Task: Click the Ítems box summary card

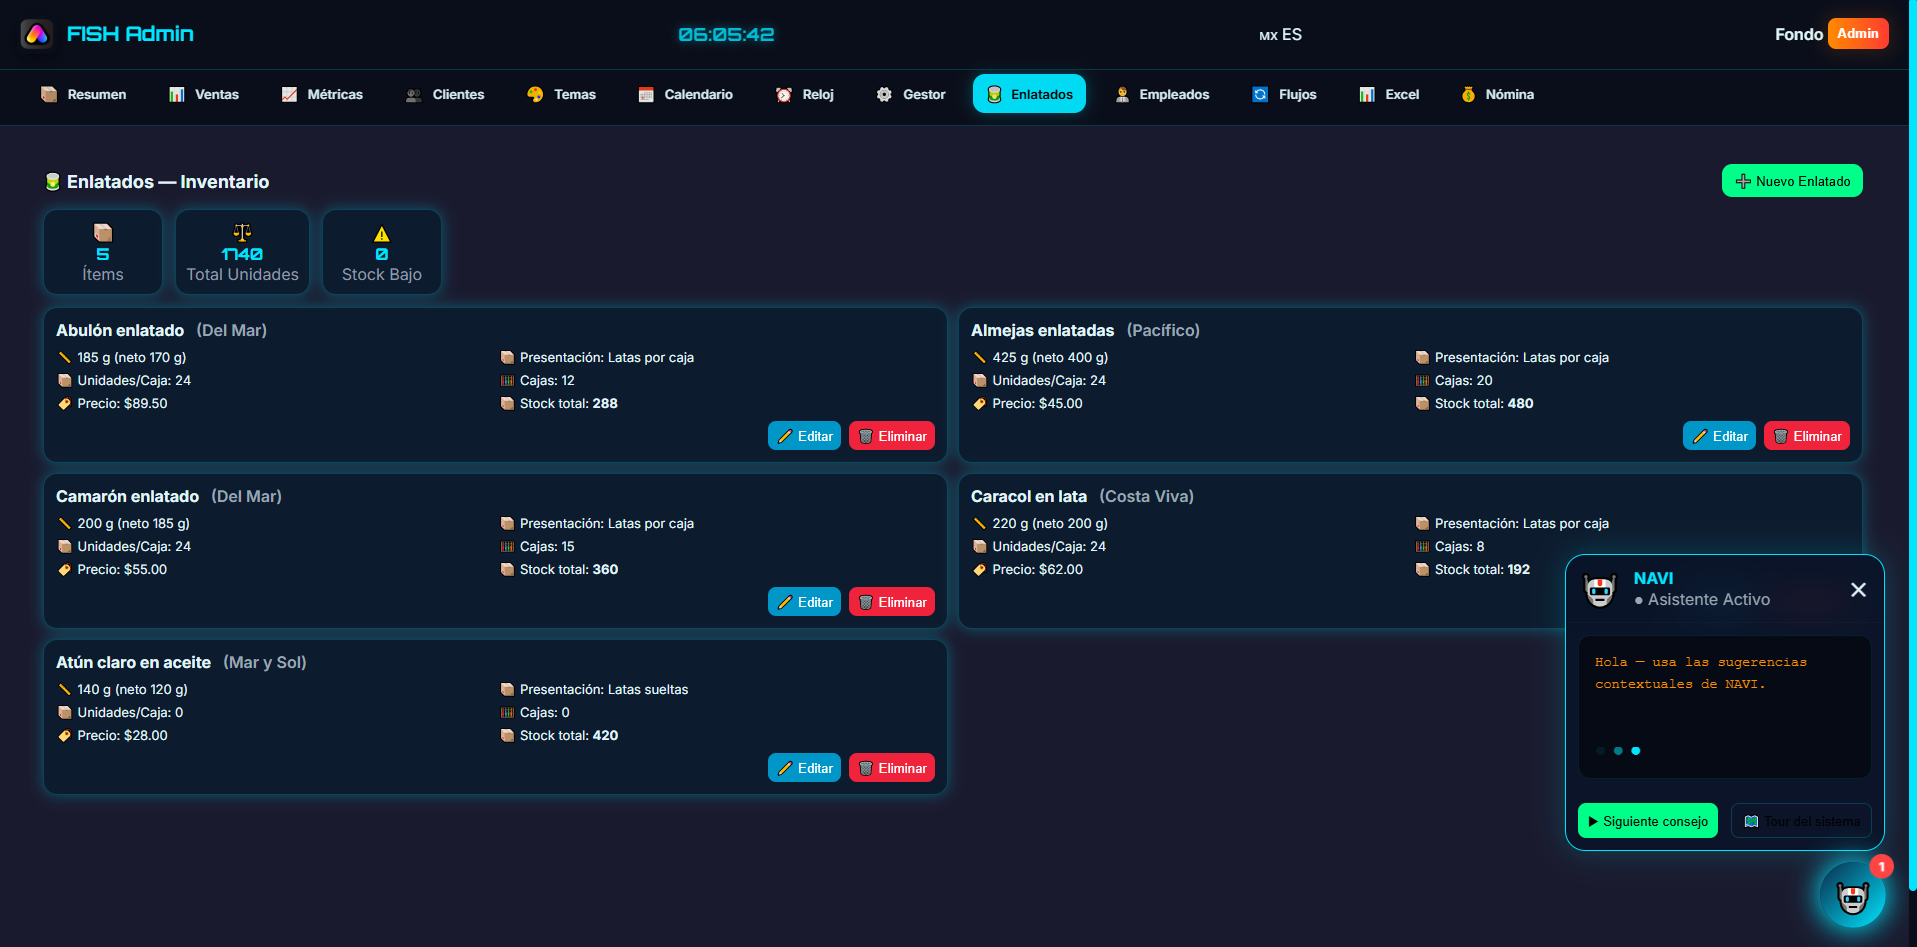Action: click(x=103, y=253)
